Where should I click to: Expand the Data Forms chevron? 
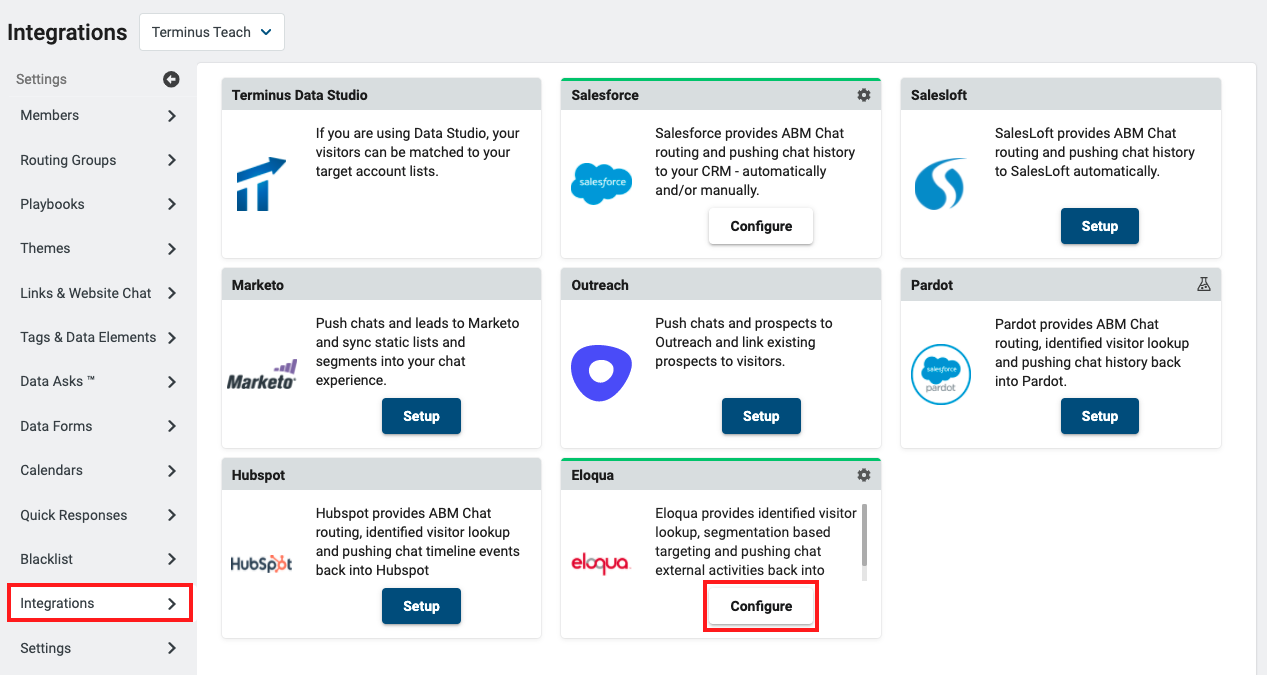(x=172, y=426)
